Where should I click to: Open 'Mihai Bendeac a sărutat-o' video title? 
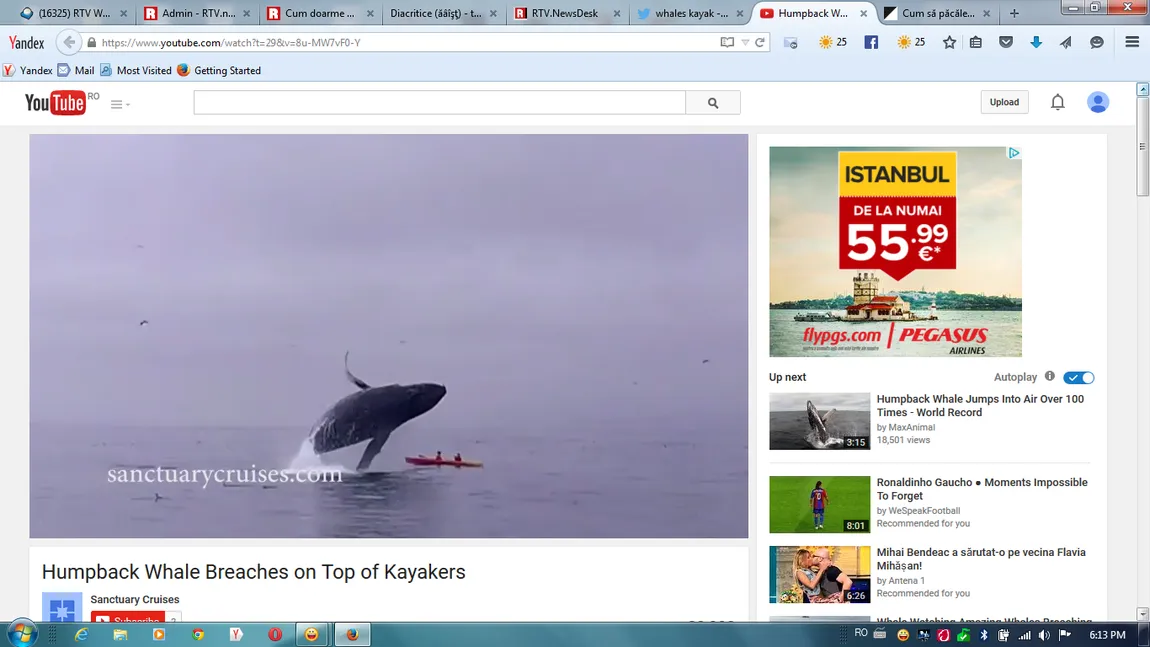pyautogui.click(x=981, y=559)
